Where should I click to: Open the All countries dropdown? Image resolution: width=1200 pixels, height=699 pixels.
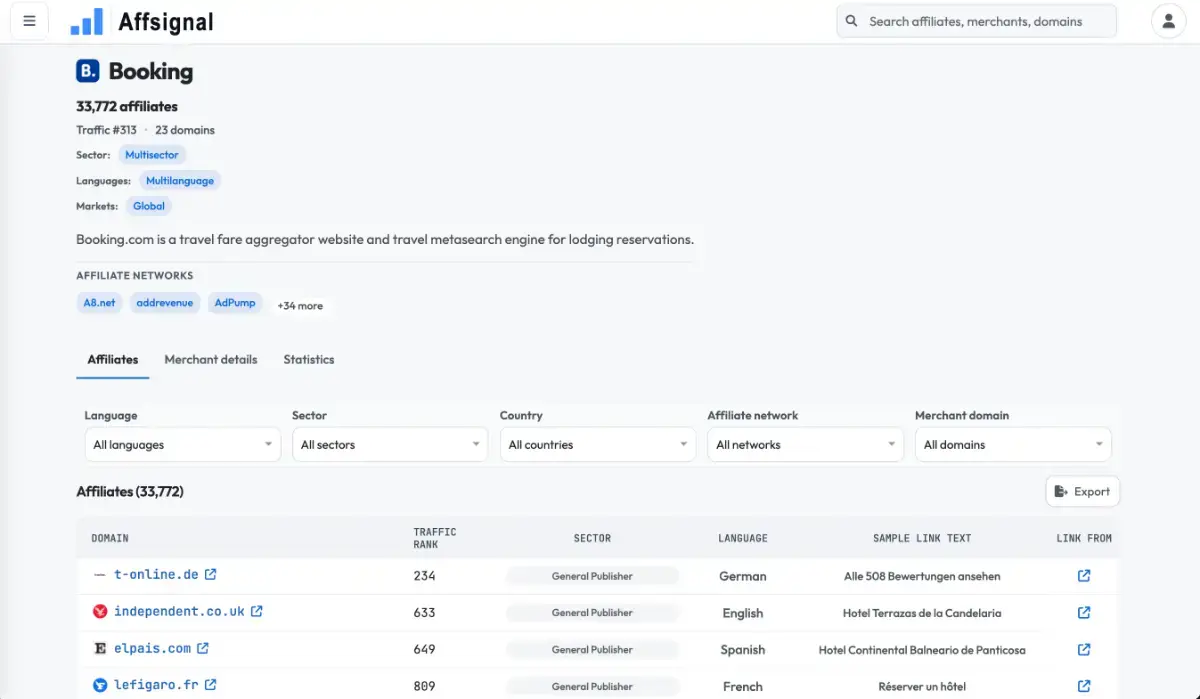pyautogui.click(x=598, y=445)
